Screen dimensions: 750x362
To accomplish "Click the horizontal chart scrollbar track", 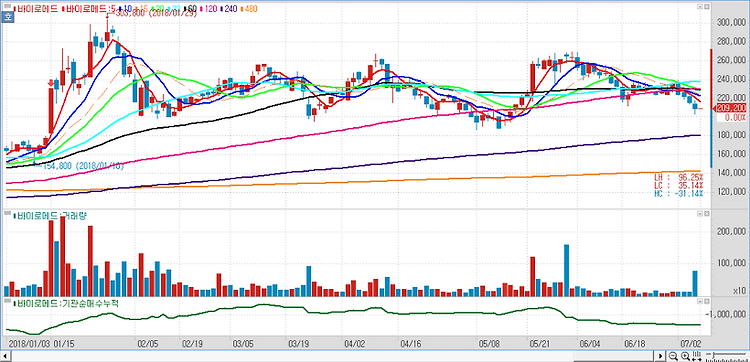I will coord(332,356).
